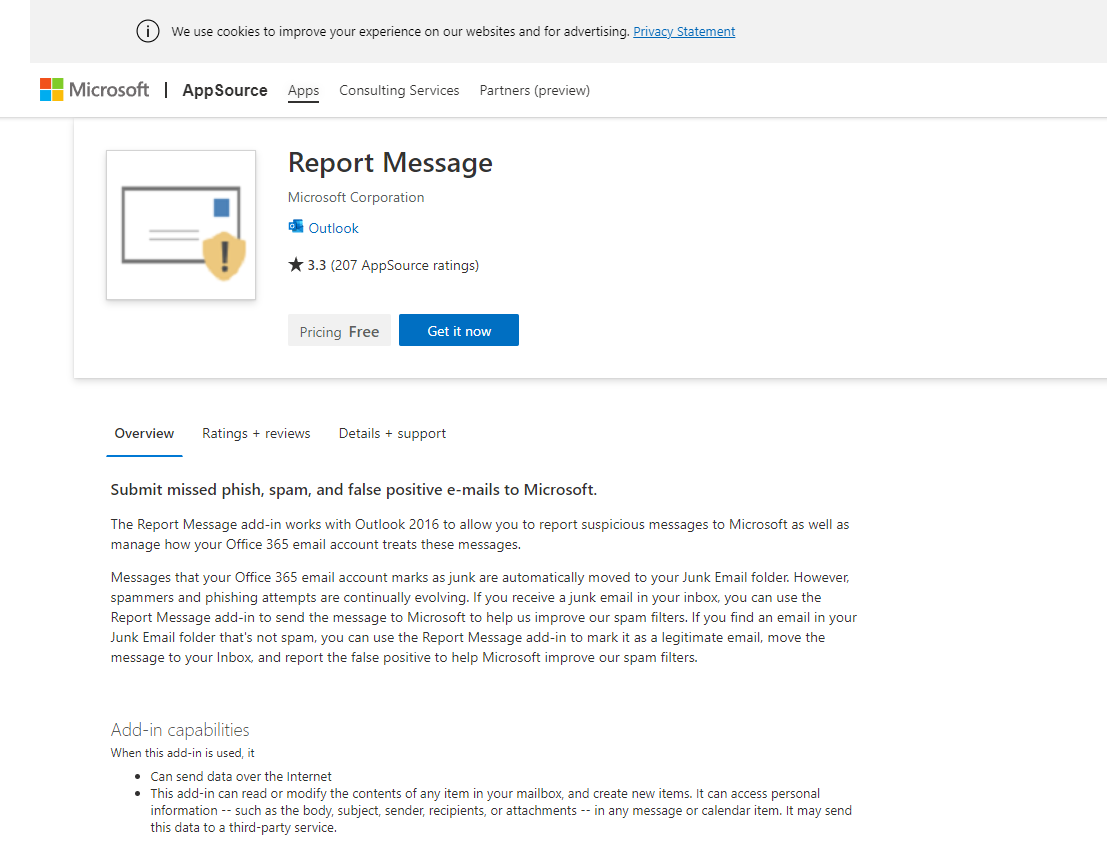Click the Report Message title
Image resolution: width=1107 pixels, height=858 pixels.
tap(390, 163)
